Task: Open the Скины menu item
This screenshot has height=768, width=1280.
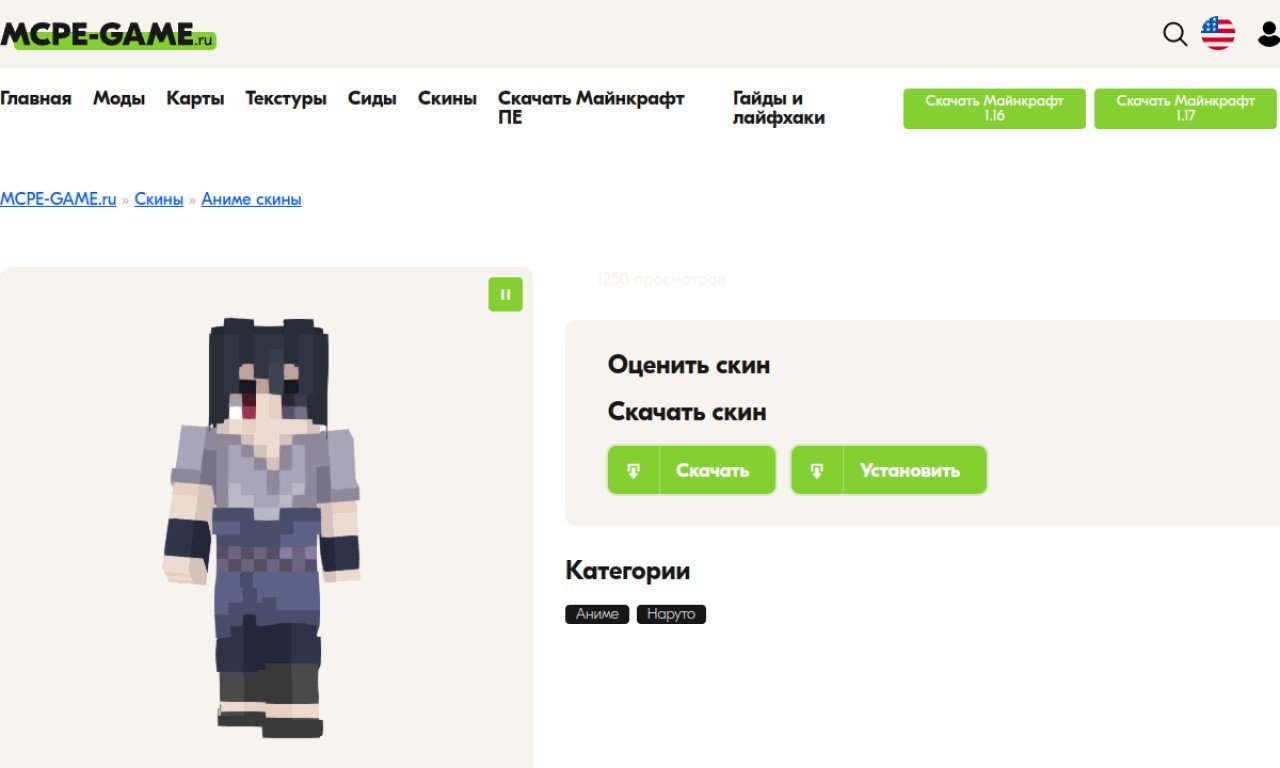Action: [x=447, y=98]
